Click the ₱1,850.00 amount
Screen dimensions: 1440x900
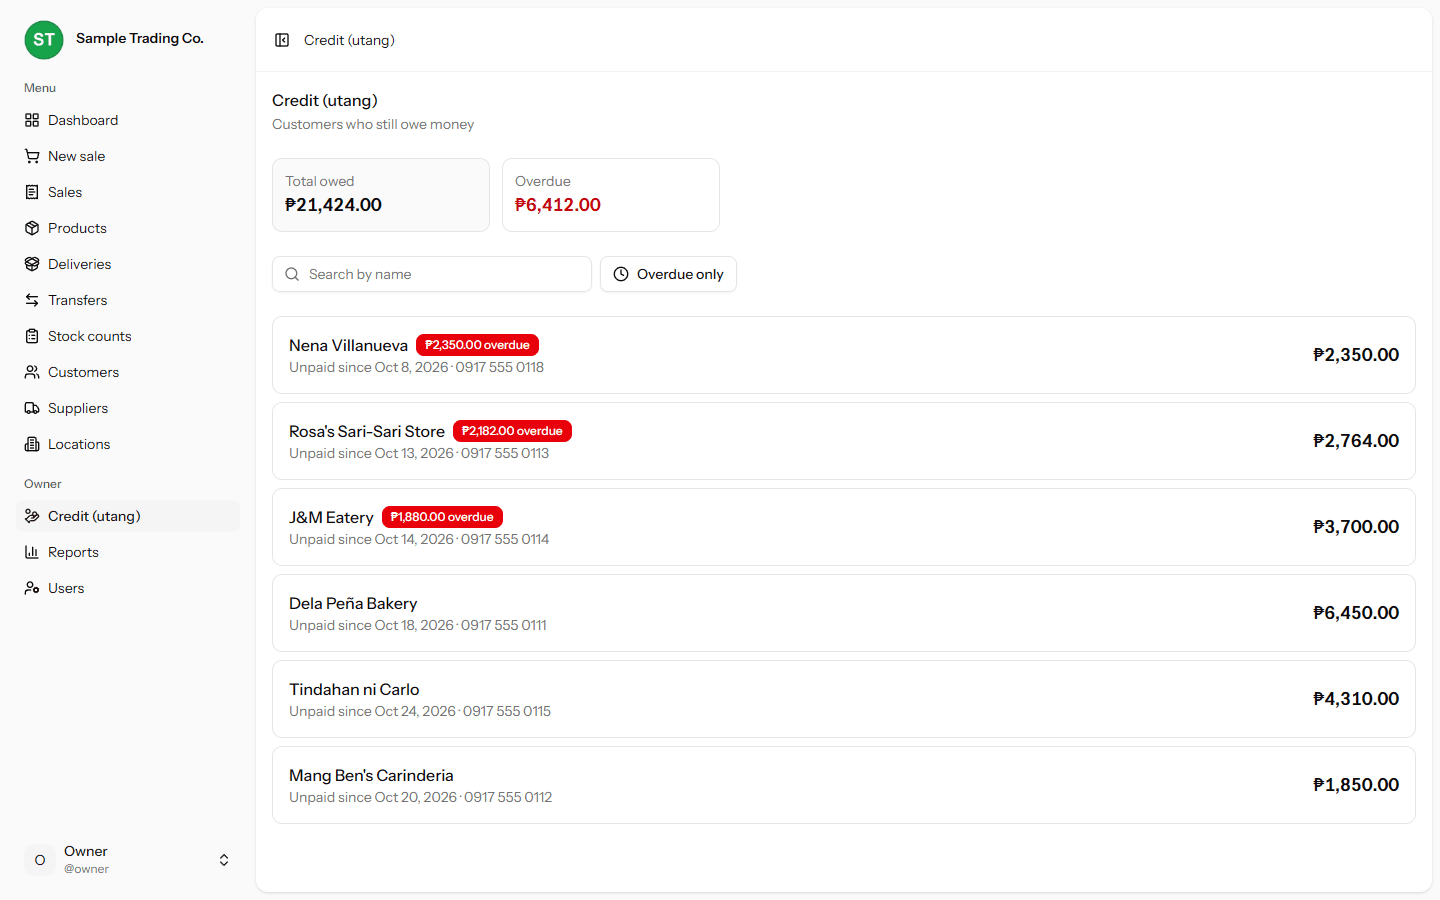(1356, 785)
